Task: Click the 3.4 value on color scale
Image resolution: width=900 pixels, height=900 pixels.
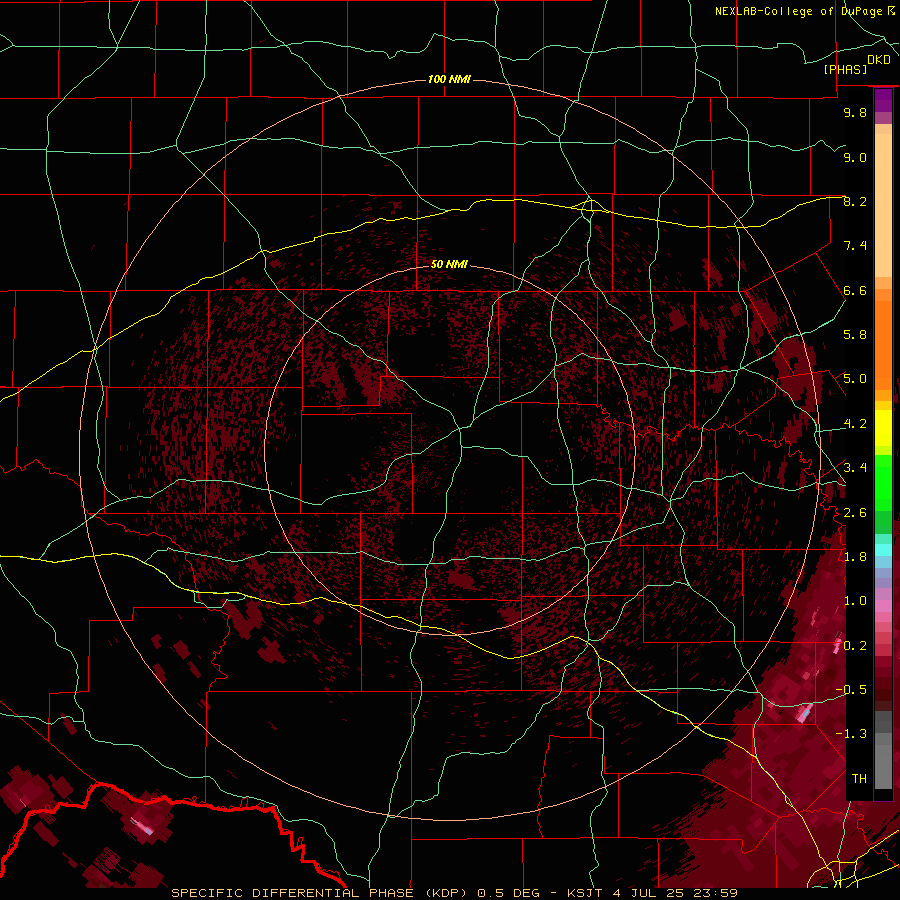Action: click(855, 468)
